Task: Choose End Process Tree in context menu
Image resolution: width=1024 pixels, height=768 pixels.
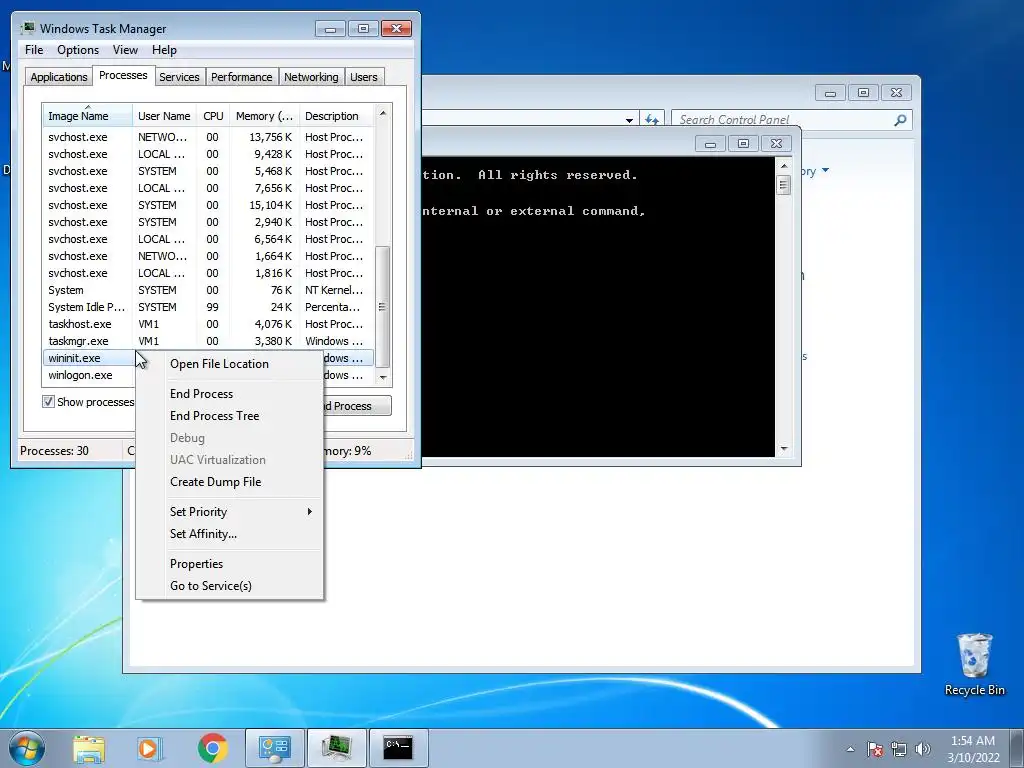Action: (x=230, y=416)
